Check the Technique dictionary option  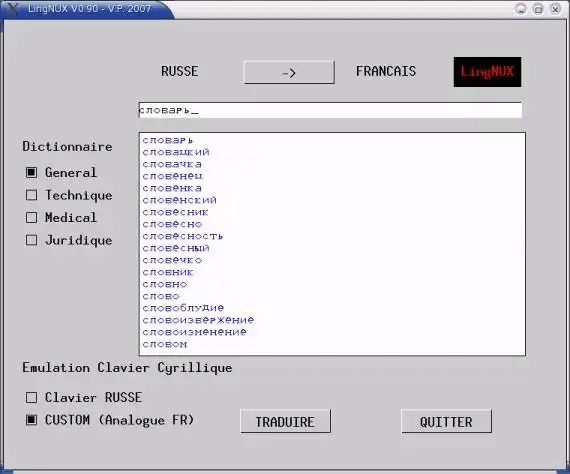[32, 195]
